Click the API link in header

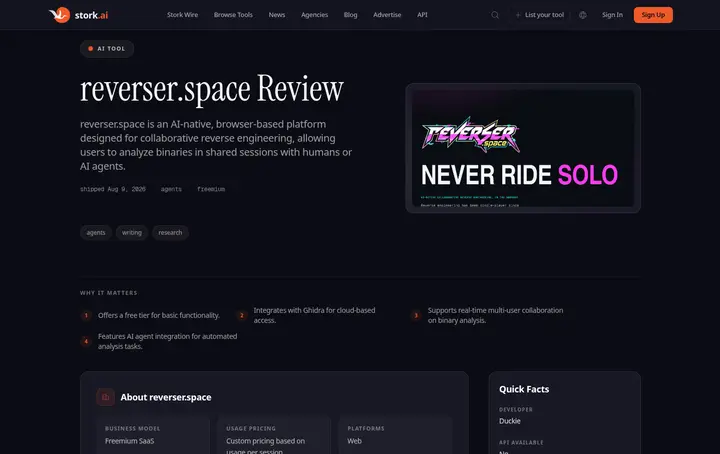tap(422, 15)
